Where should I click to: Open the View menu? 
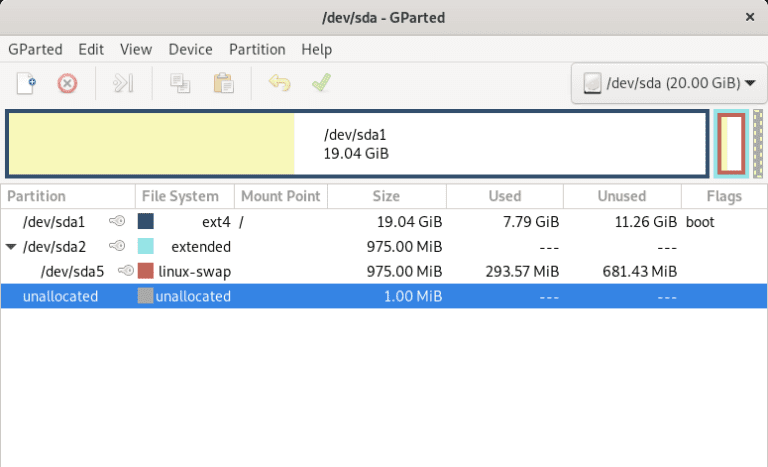pyautogui.click(x=136, y=49)
